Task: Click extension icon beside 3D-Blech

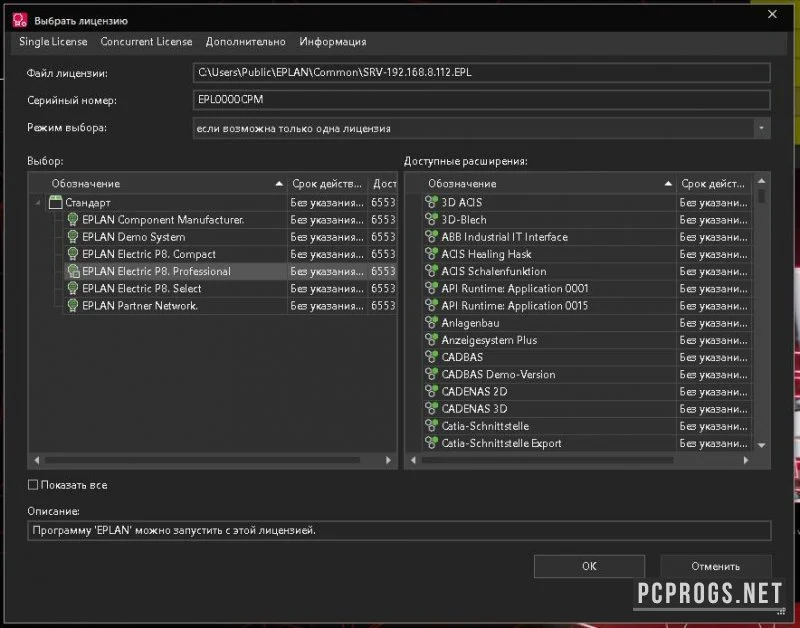Action: [x=432, y=219]
